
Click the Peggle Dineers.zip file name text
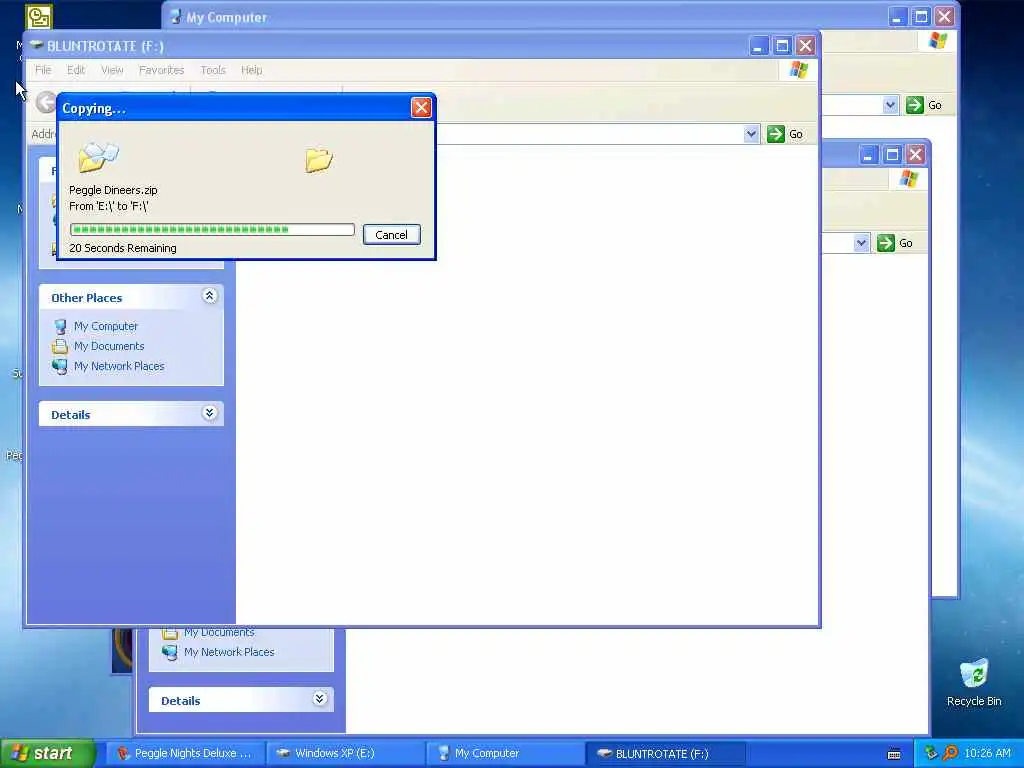click(113, 190)
